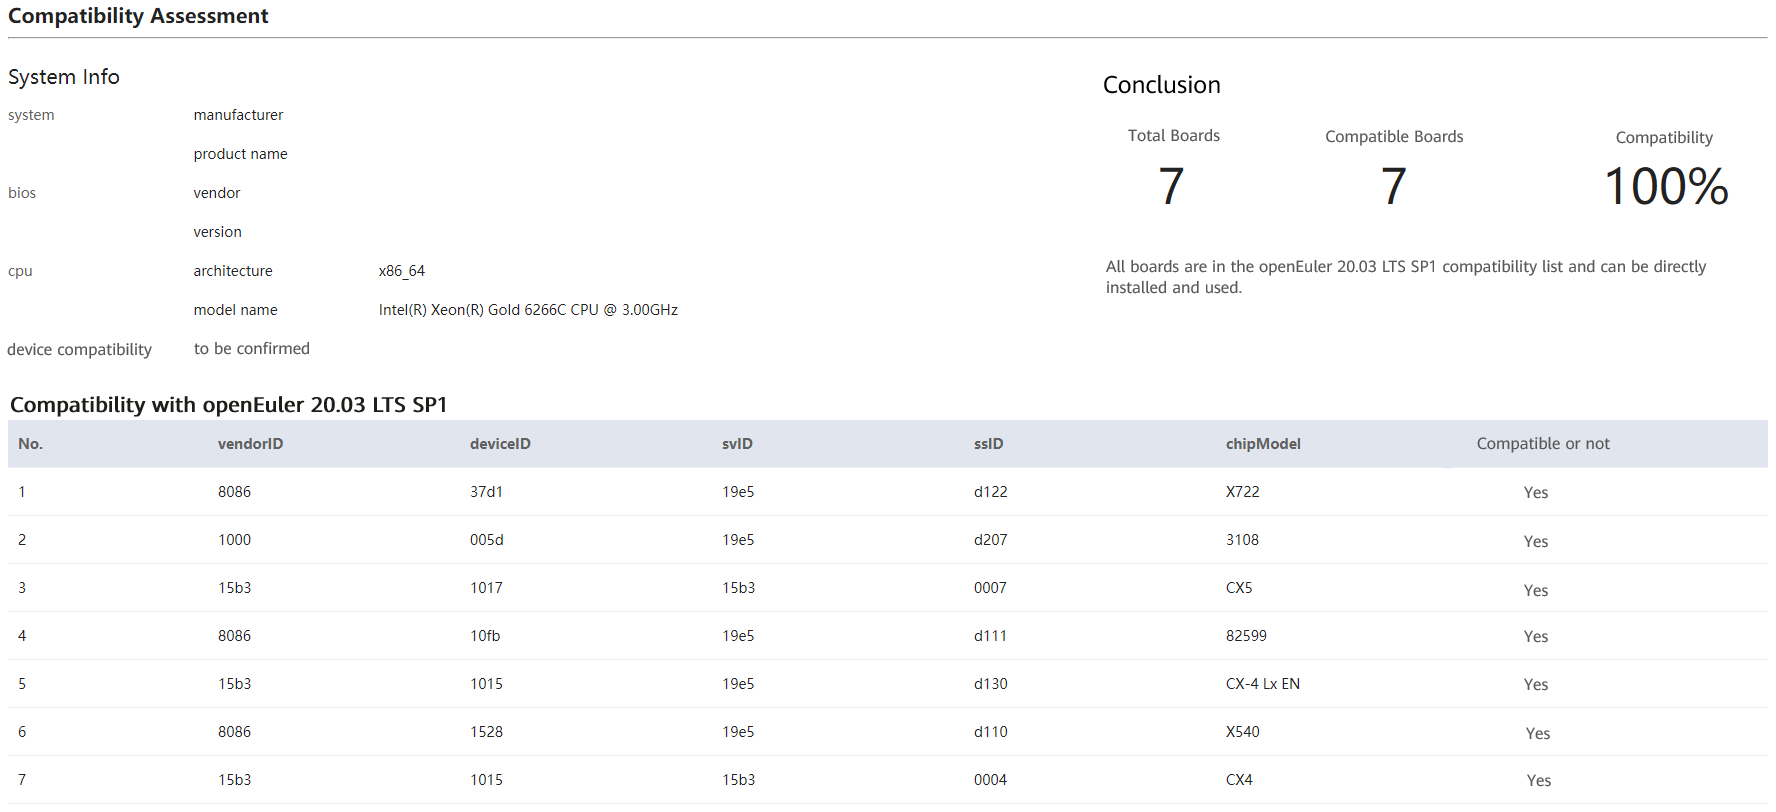
Task: Select the X540 chip model cell
Action: (x=1242, y=732)
